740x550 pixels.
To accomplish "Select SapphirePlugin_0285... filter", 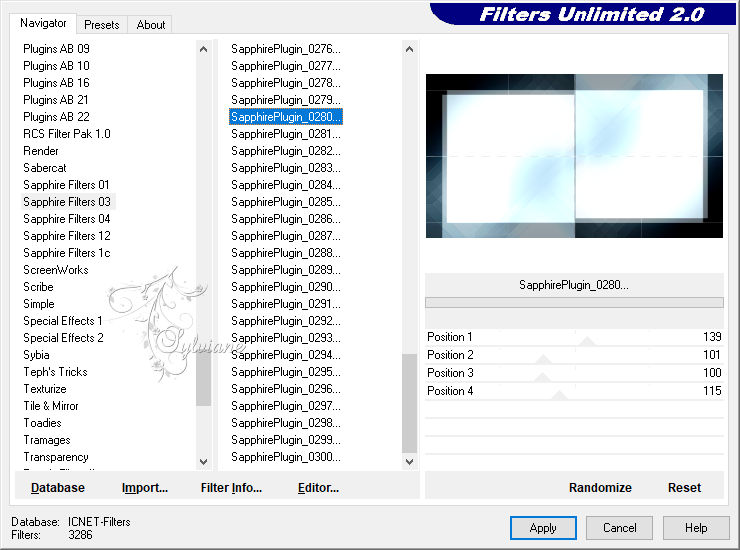I will tap(286, 202).
